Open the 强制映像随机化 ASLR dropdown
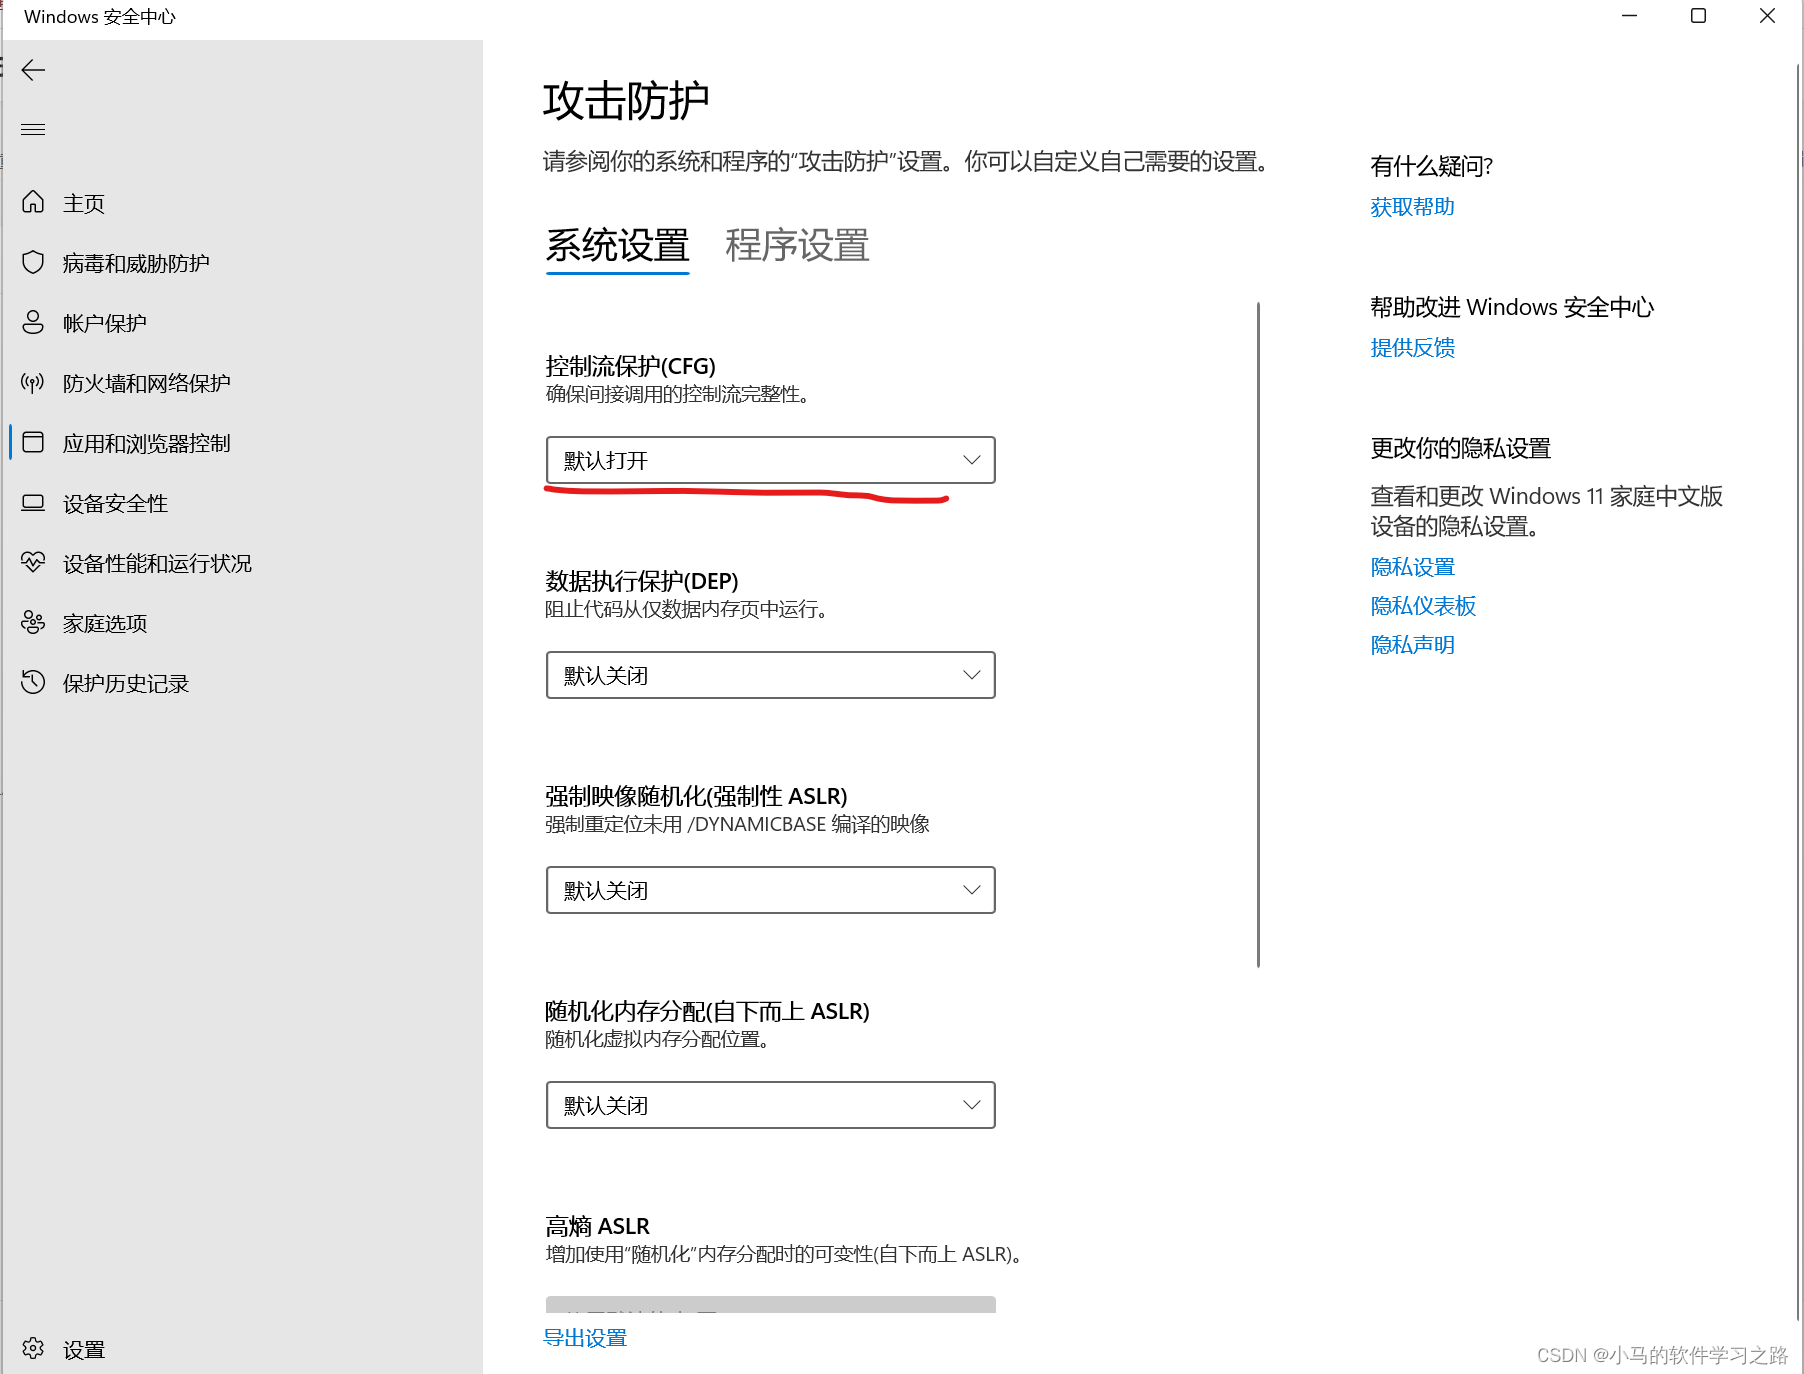The width and height of the screenshot is (1804, 1374). (771, 890)
